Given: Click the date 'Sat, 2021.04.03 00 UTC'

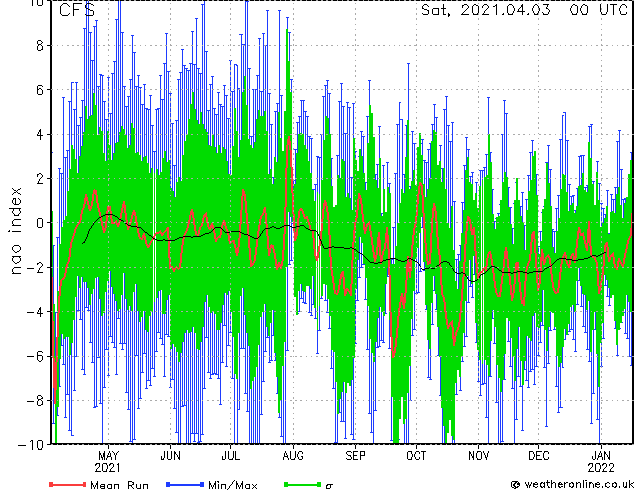Looking at the screenshot, I should point(524,10).
